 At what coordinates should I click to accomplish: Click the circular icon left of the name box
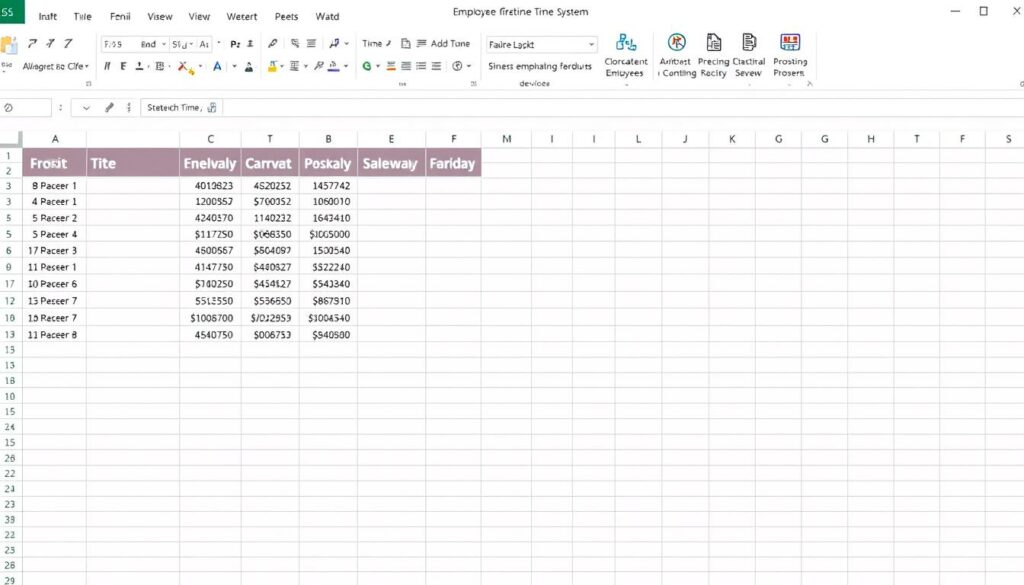[x=8, y=108]
